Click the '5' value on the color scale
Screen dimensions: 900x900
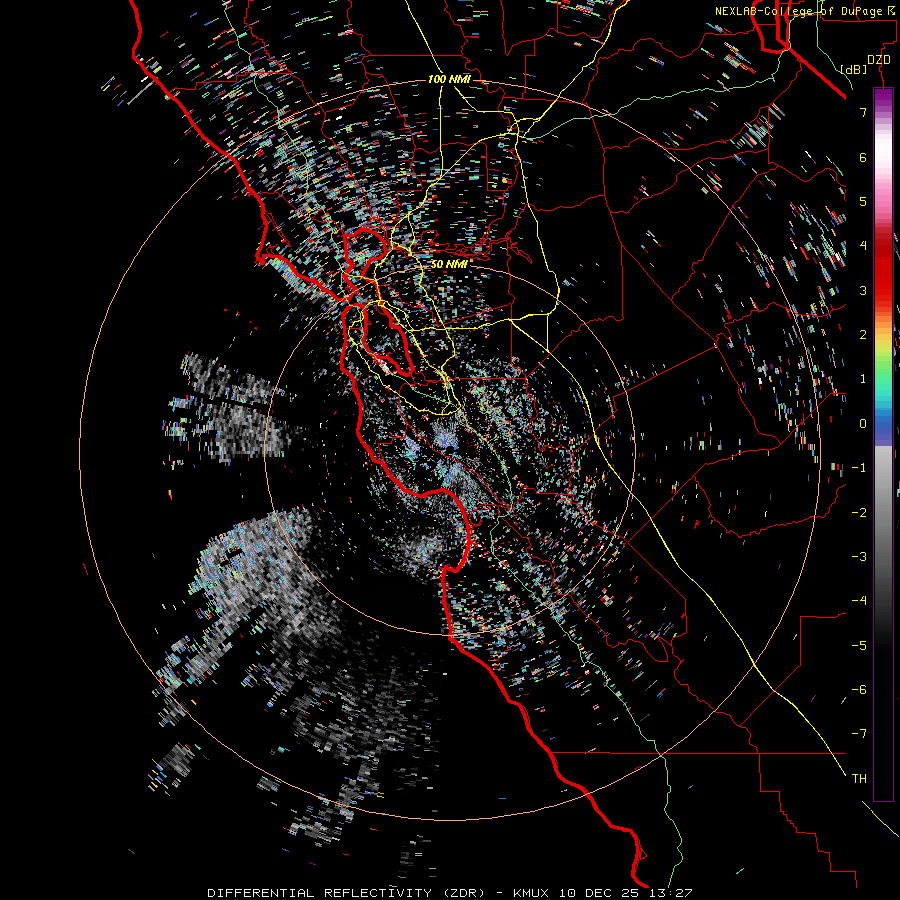(863, 201)
